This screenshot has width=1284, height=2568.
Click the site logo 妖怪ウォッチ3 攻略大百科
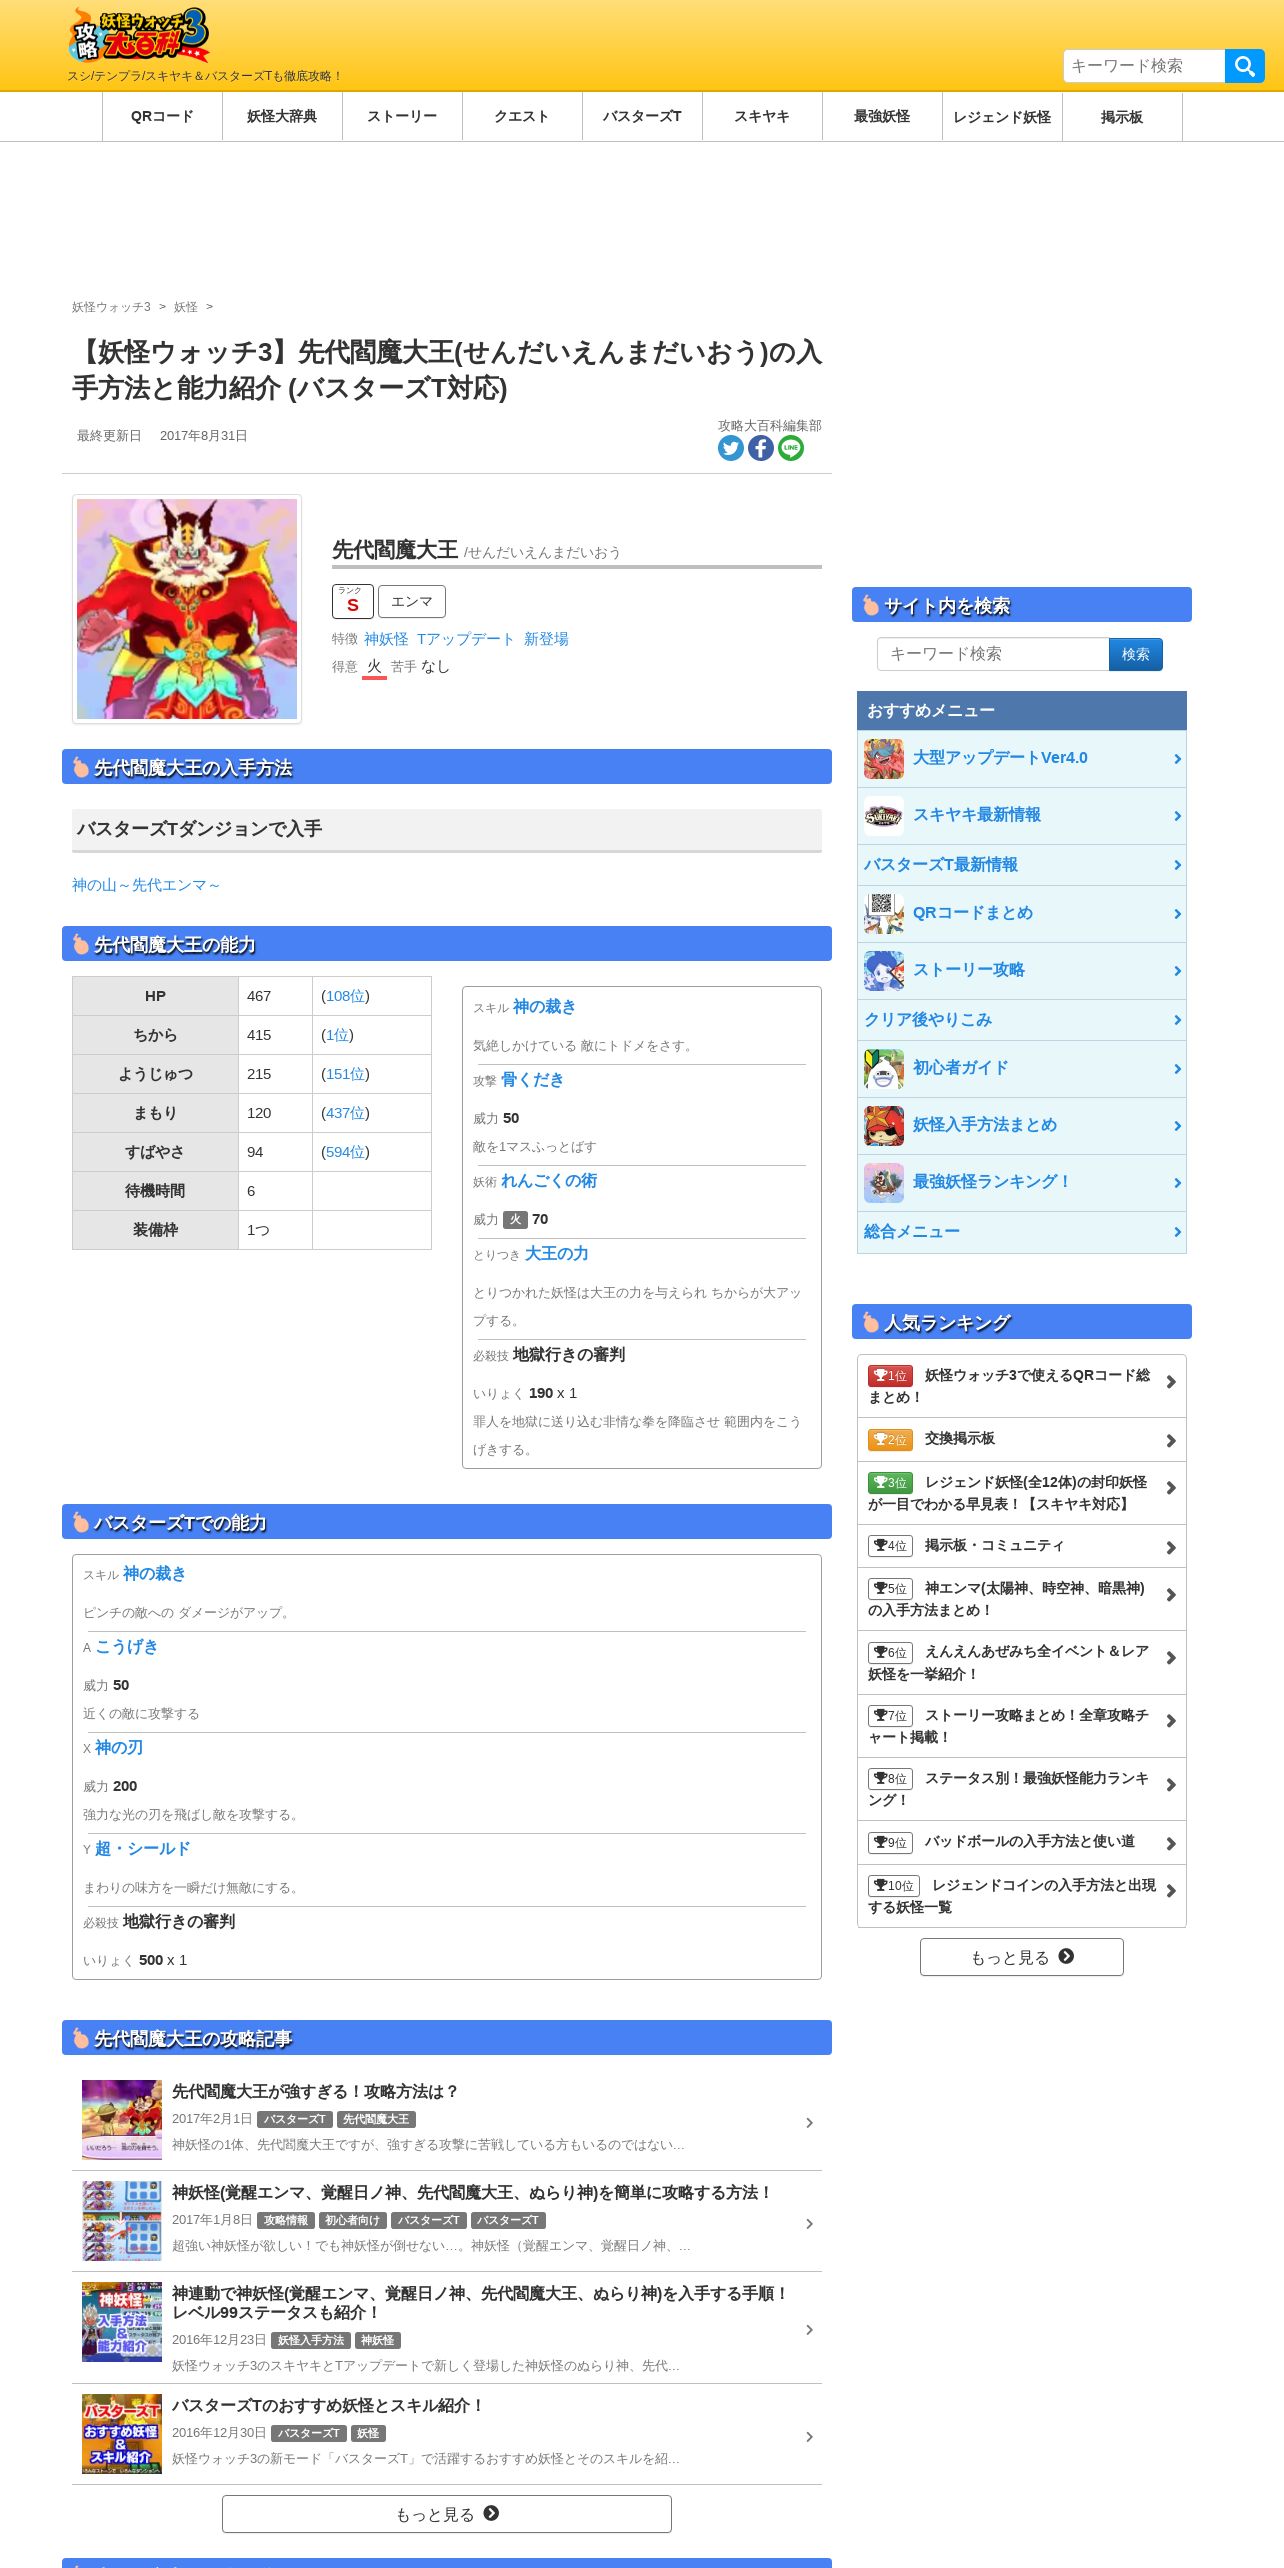tap(139, 35)
